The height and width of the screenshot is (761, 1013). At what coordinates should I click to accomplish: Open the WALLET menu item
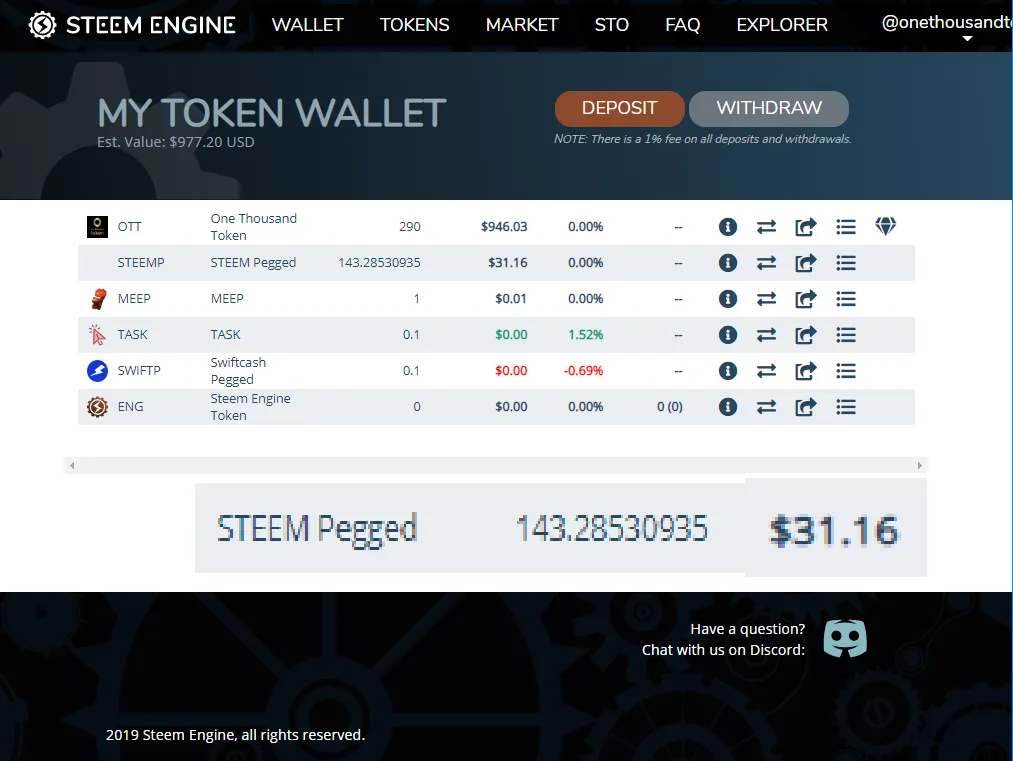tap(308, 25)
